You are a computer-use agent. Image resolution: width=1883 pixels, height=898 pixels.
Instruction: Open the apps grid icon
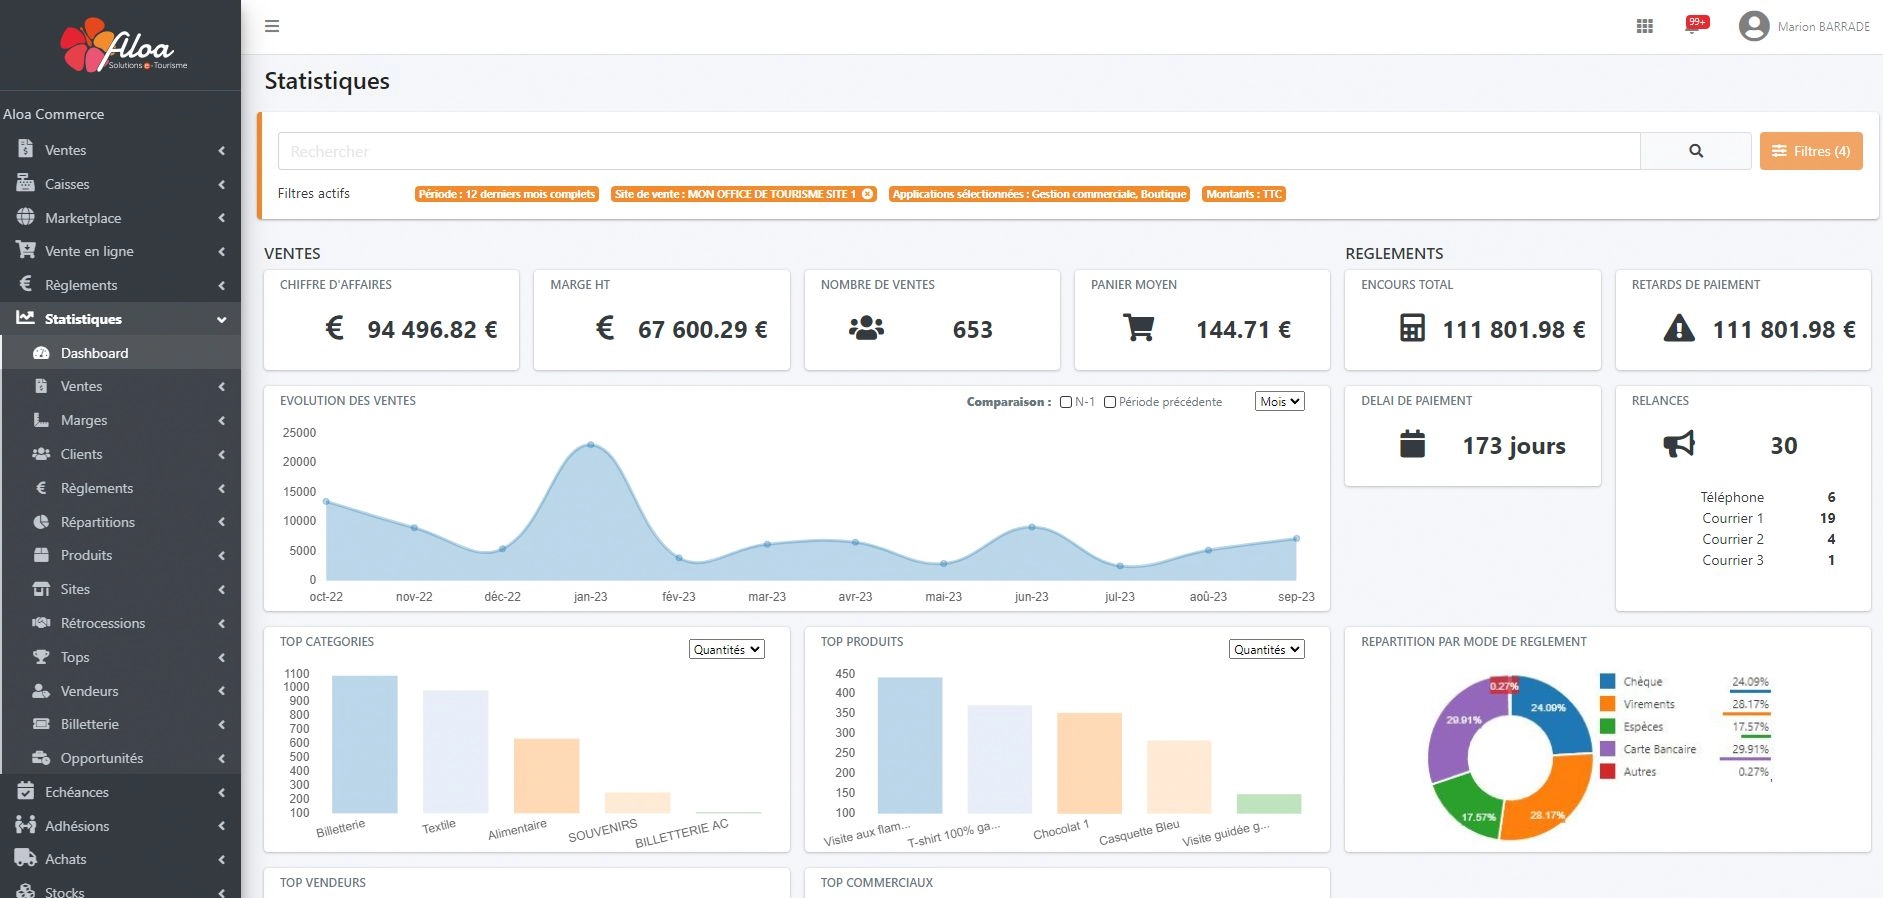pyautogui.click(x=1644, y=27)
